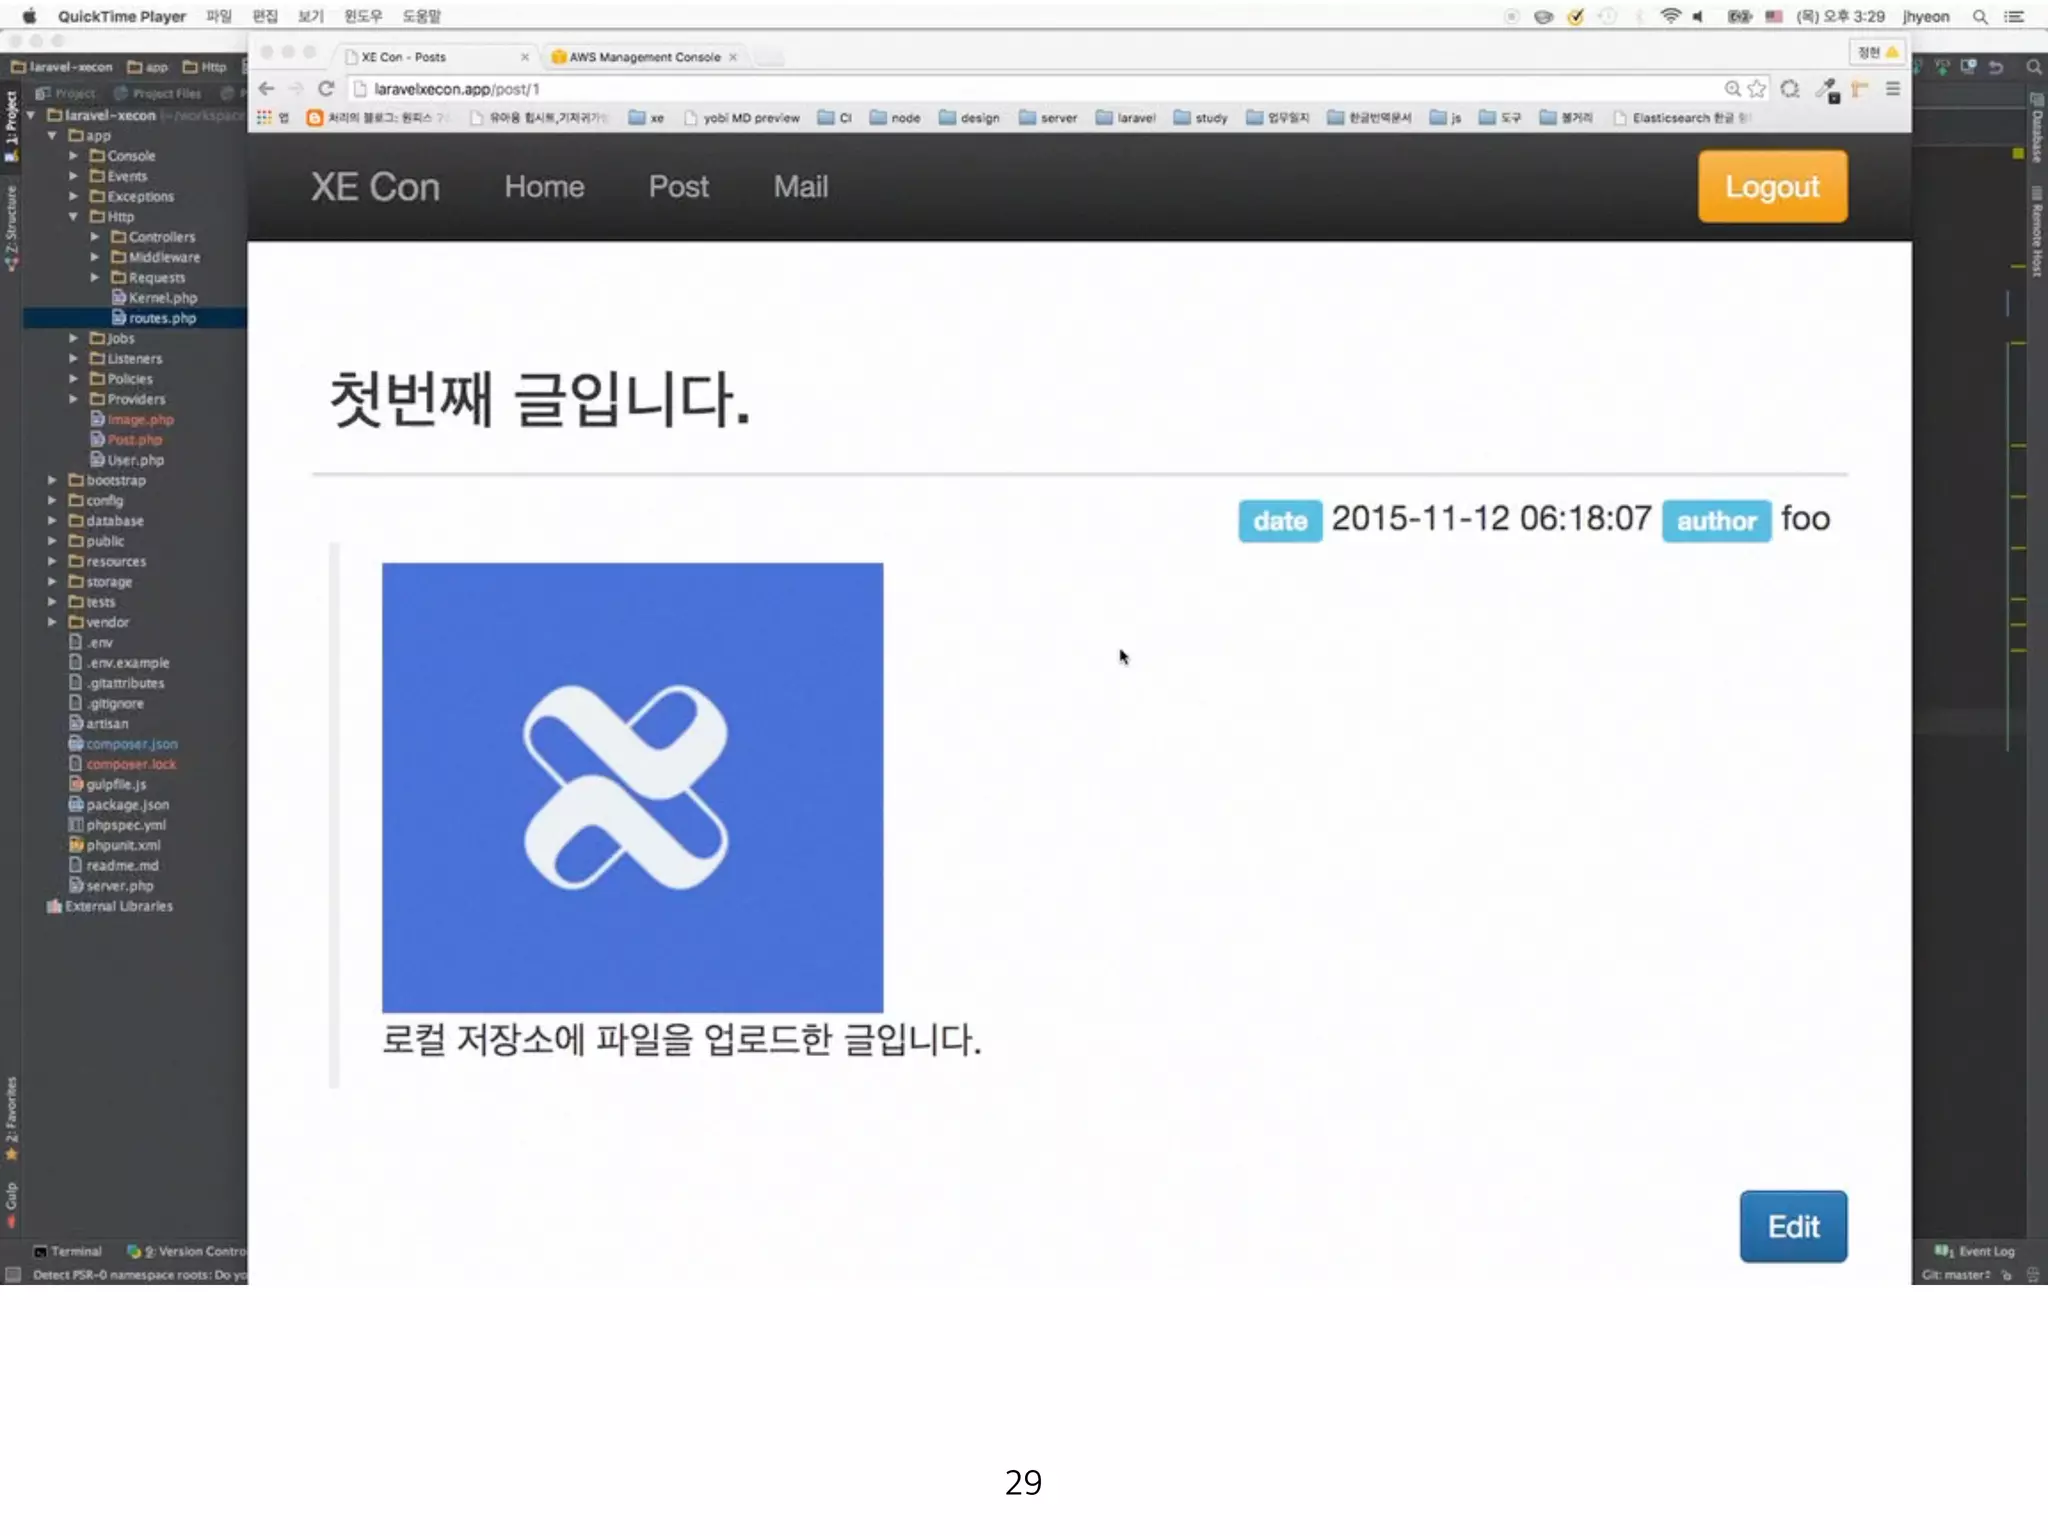Open the Apps grid shortcut in bookmarks bar
The image size is (2048, 1536).
coord(264,117)
